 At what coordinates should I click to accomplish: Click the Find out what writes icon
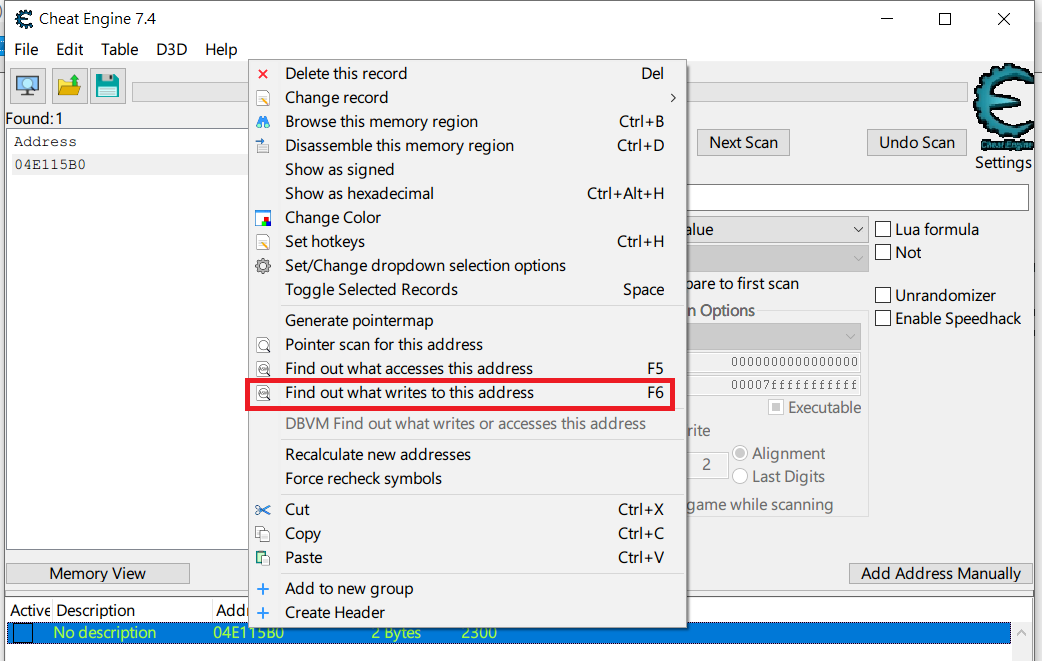[263, 393]
